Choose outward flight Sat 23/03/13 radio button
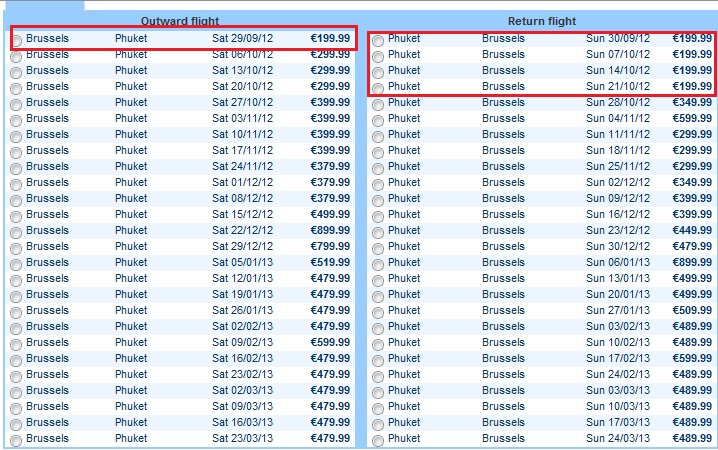Viewport: 718px width, 450px height. click(16, 441)
